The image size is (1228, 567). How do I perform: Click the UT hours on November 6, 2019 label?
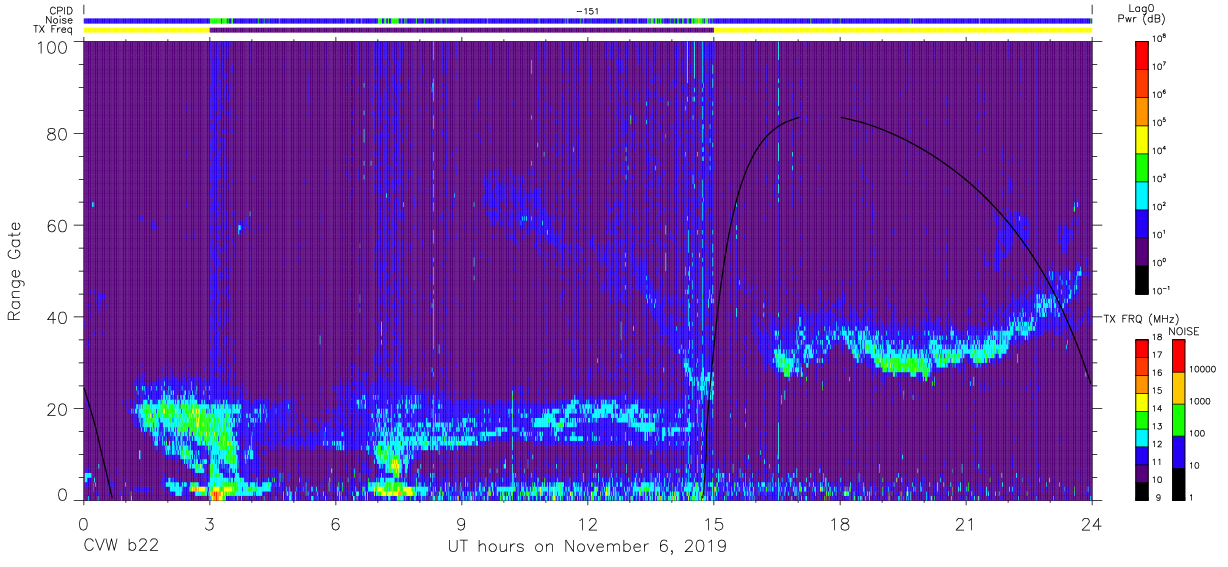[586, 547]
